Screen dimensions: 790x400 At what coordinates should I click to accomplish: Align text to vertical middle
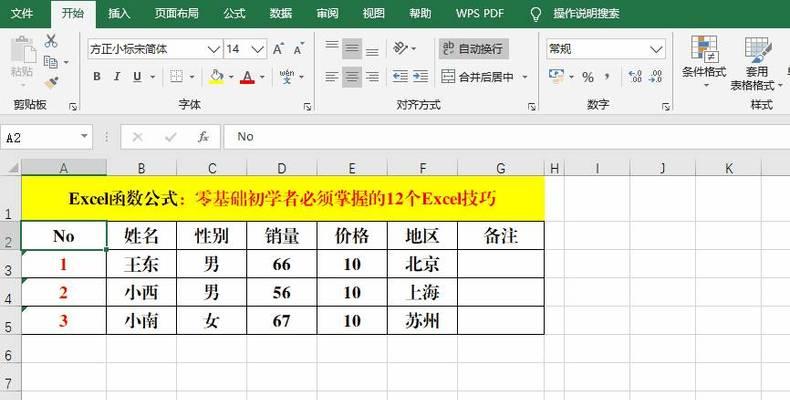352,49
